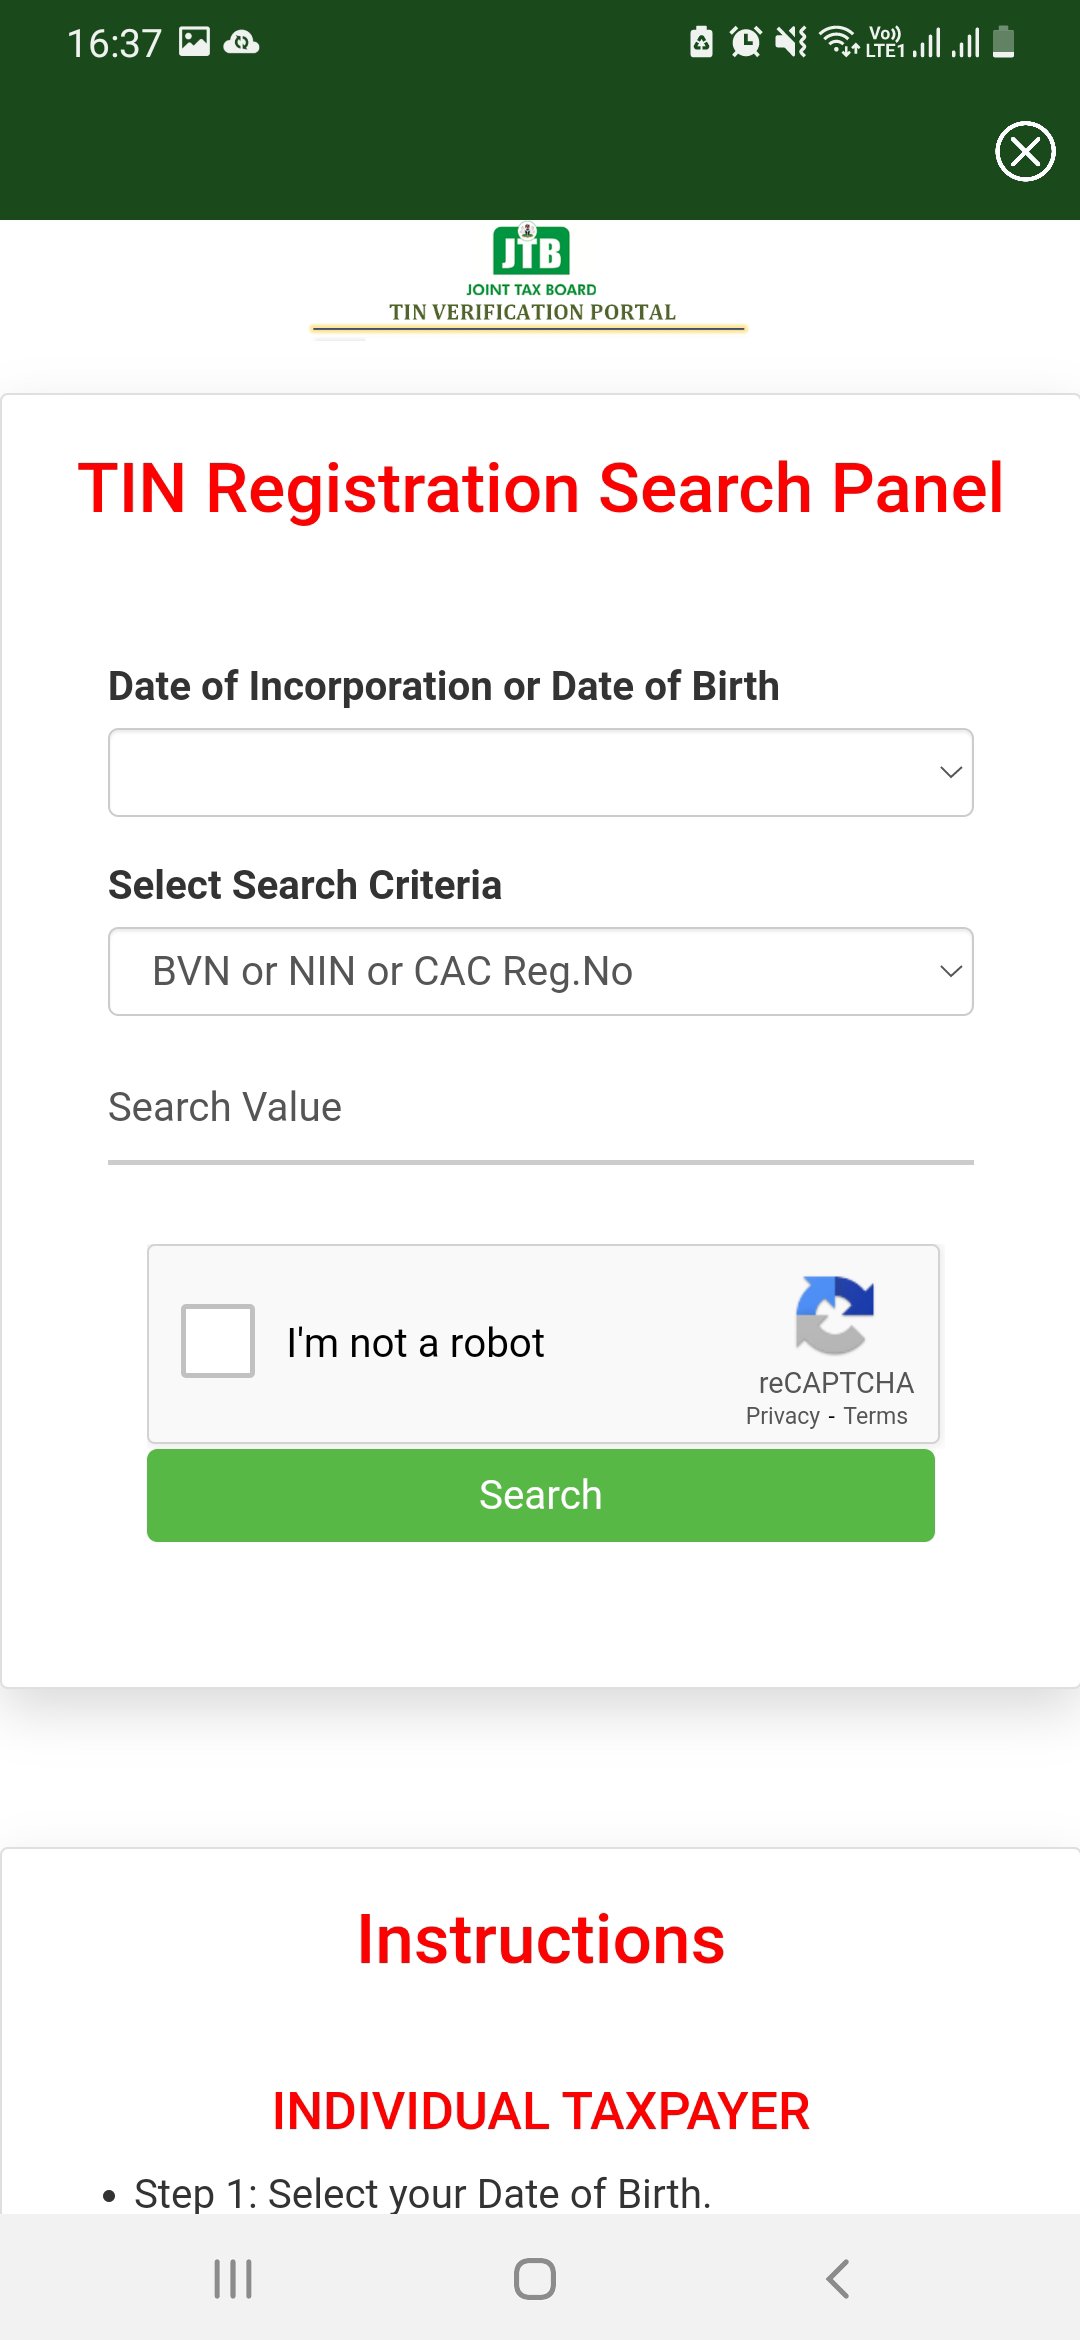Tap the Android back arrow
The height and width of the screenshot is (2340, 1080).
pos(838,2279)
